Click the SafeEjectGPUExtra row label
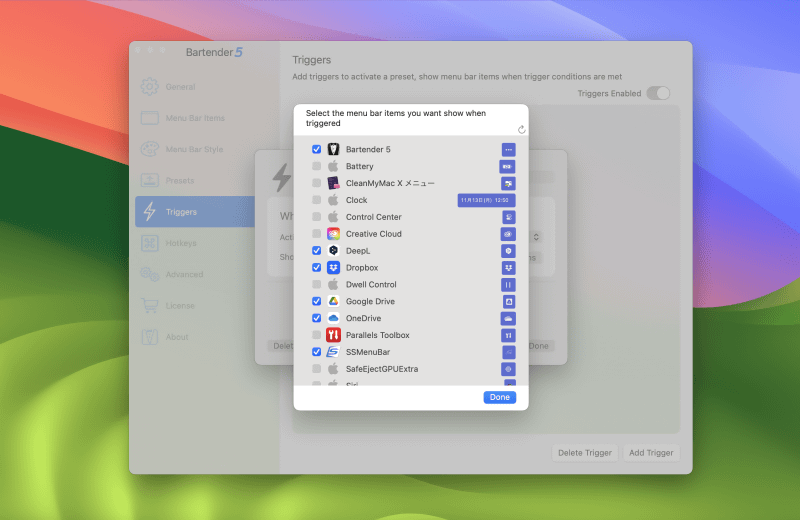This screenshot has width=800, height=520. coord(382,368)
